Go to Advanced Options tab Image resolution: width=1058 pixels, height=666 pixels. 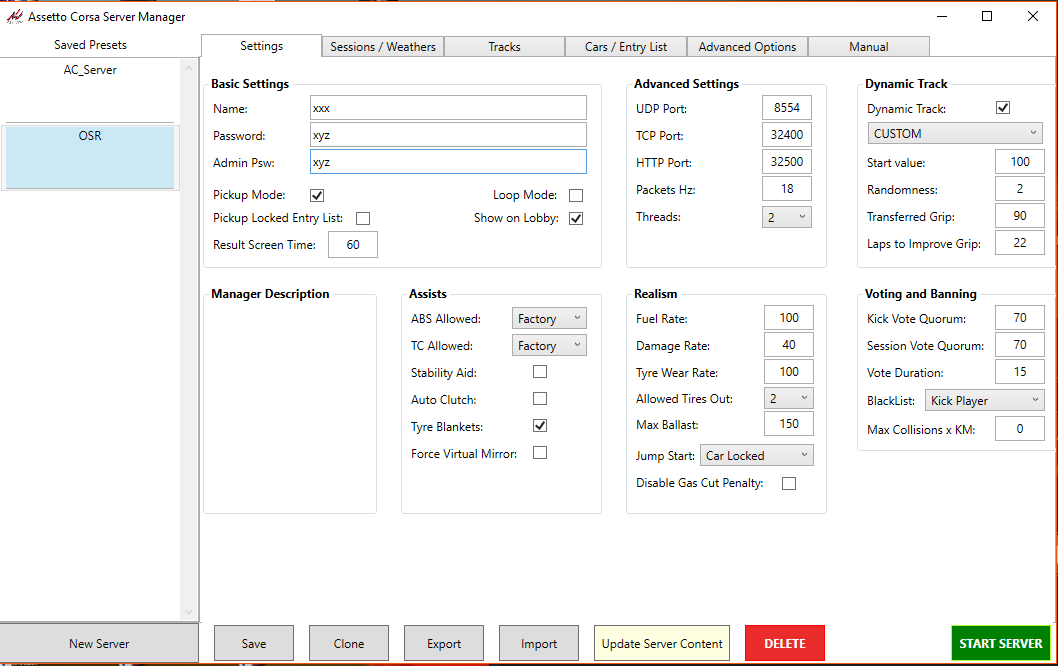pos(747,47)
